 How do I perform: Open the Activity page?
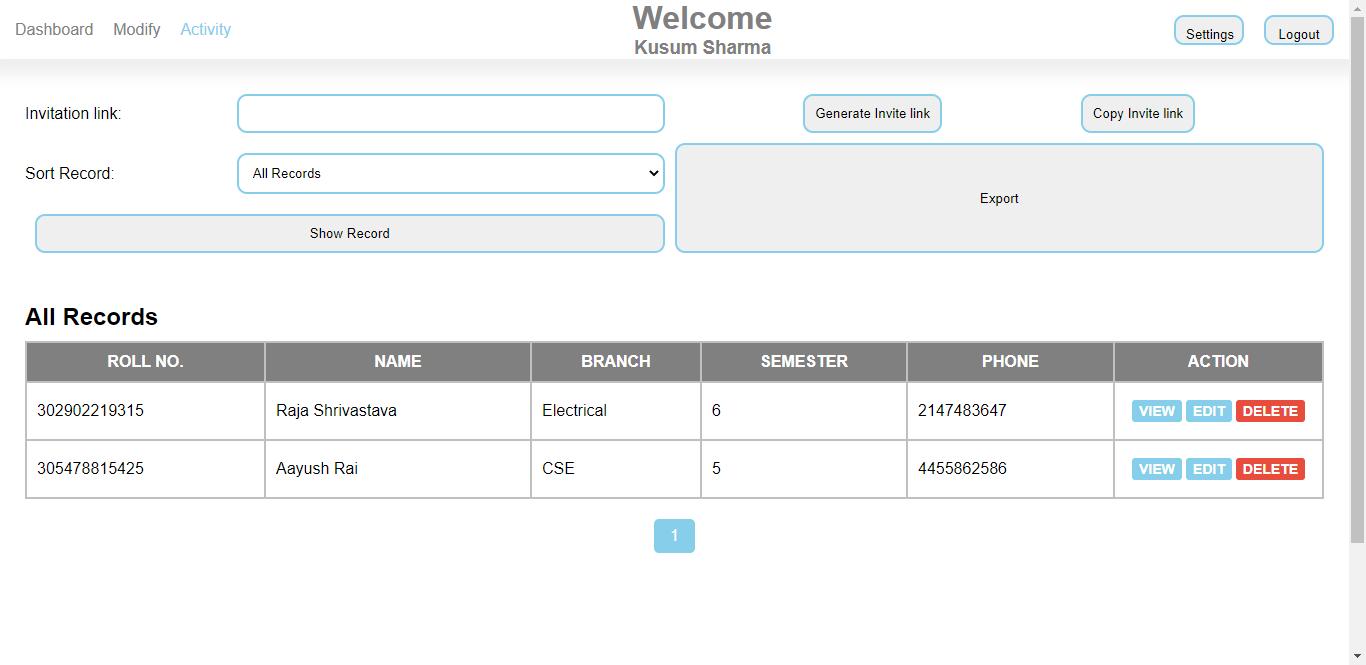click(x=205, y=29)
